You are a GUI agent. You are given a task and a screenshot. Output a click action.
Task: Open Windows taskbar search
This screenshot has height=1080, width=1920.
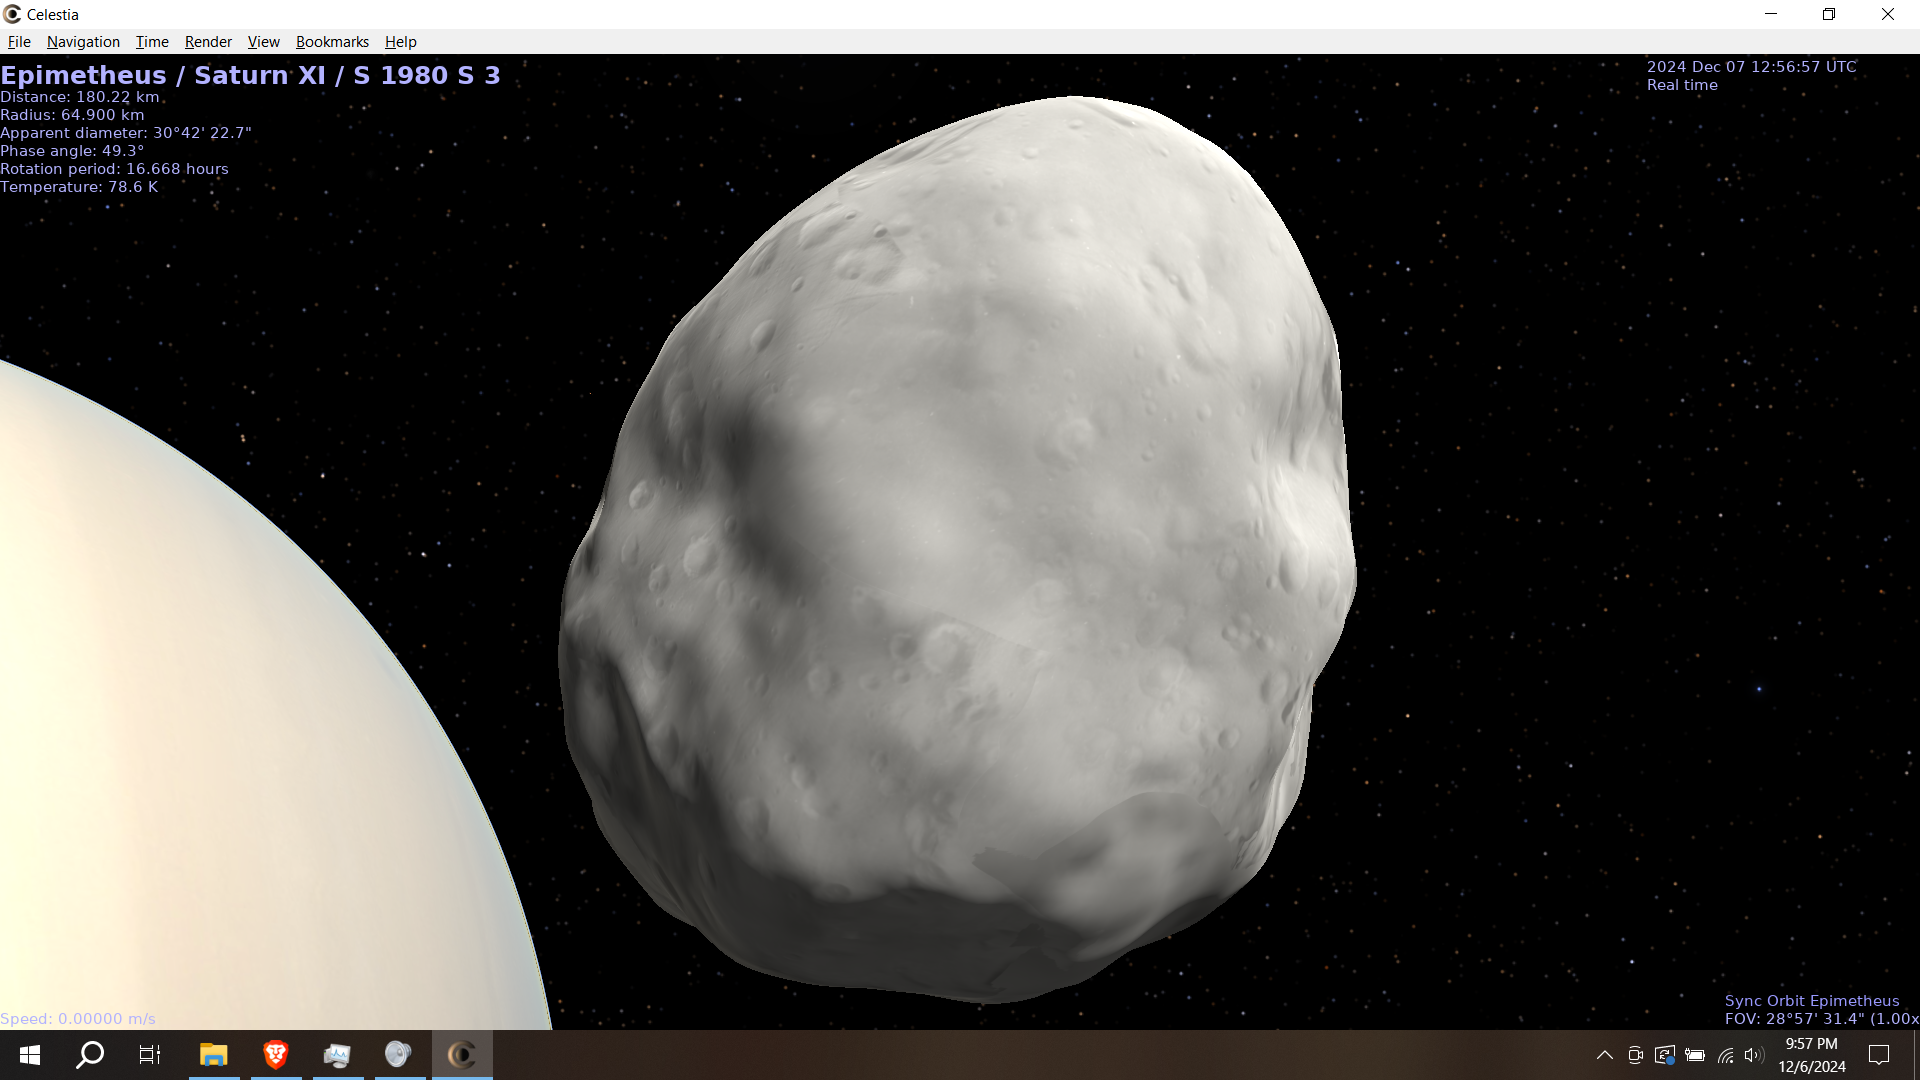tap(90, 1055)
